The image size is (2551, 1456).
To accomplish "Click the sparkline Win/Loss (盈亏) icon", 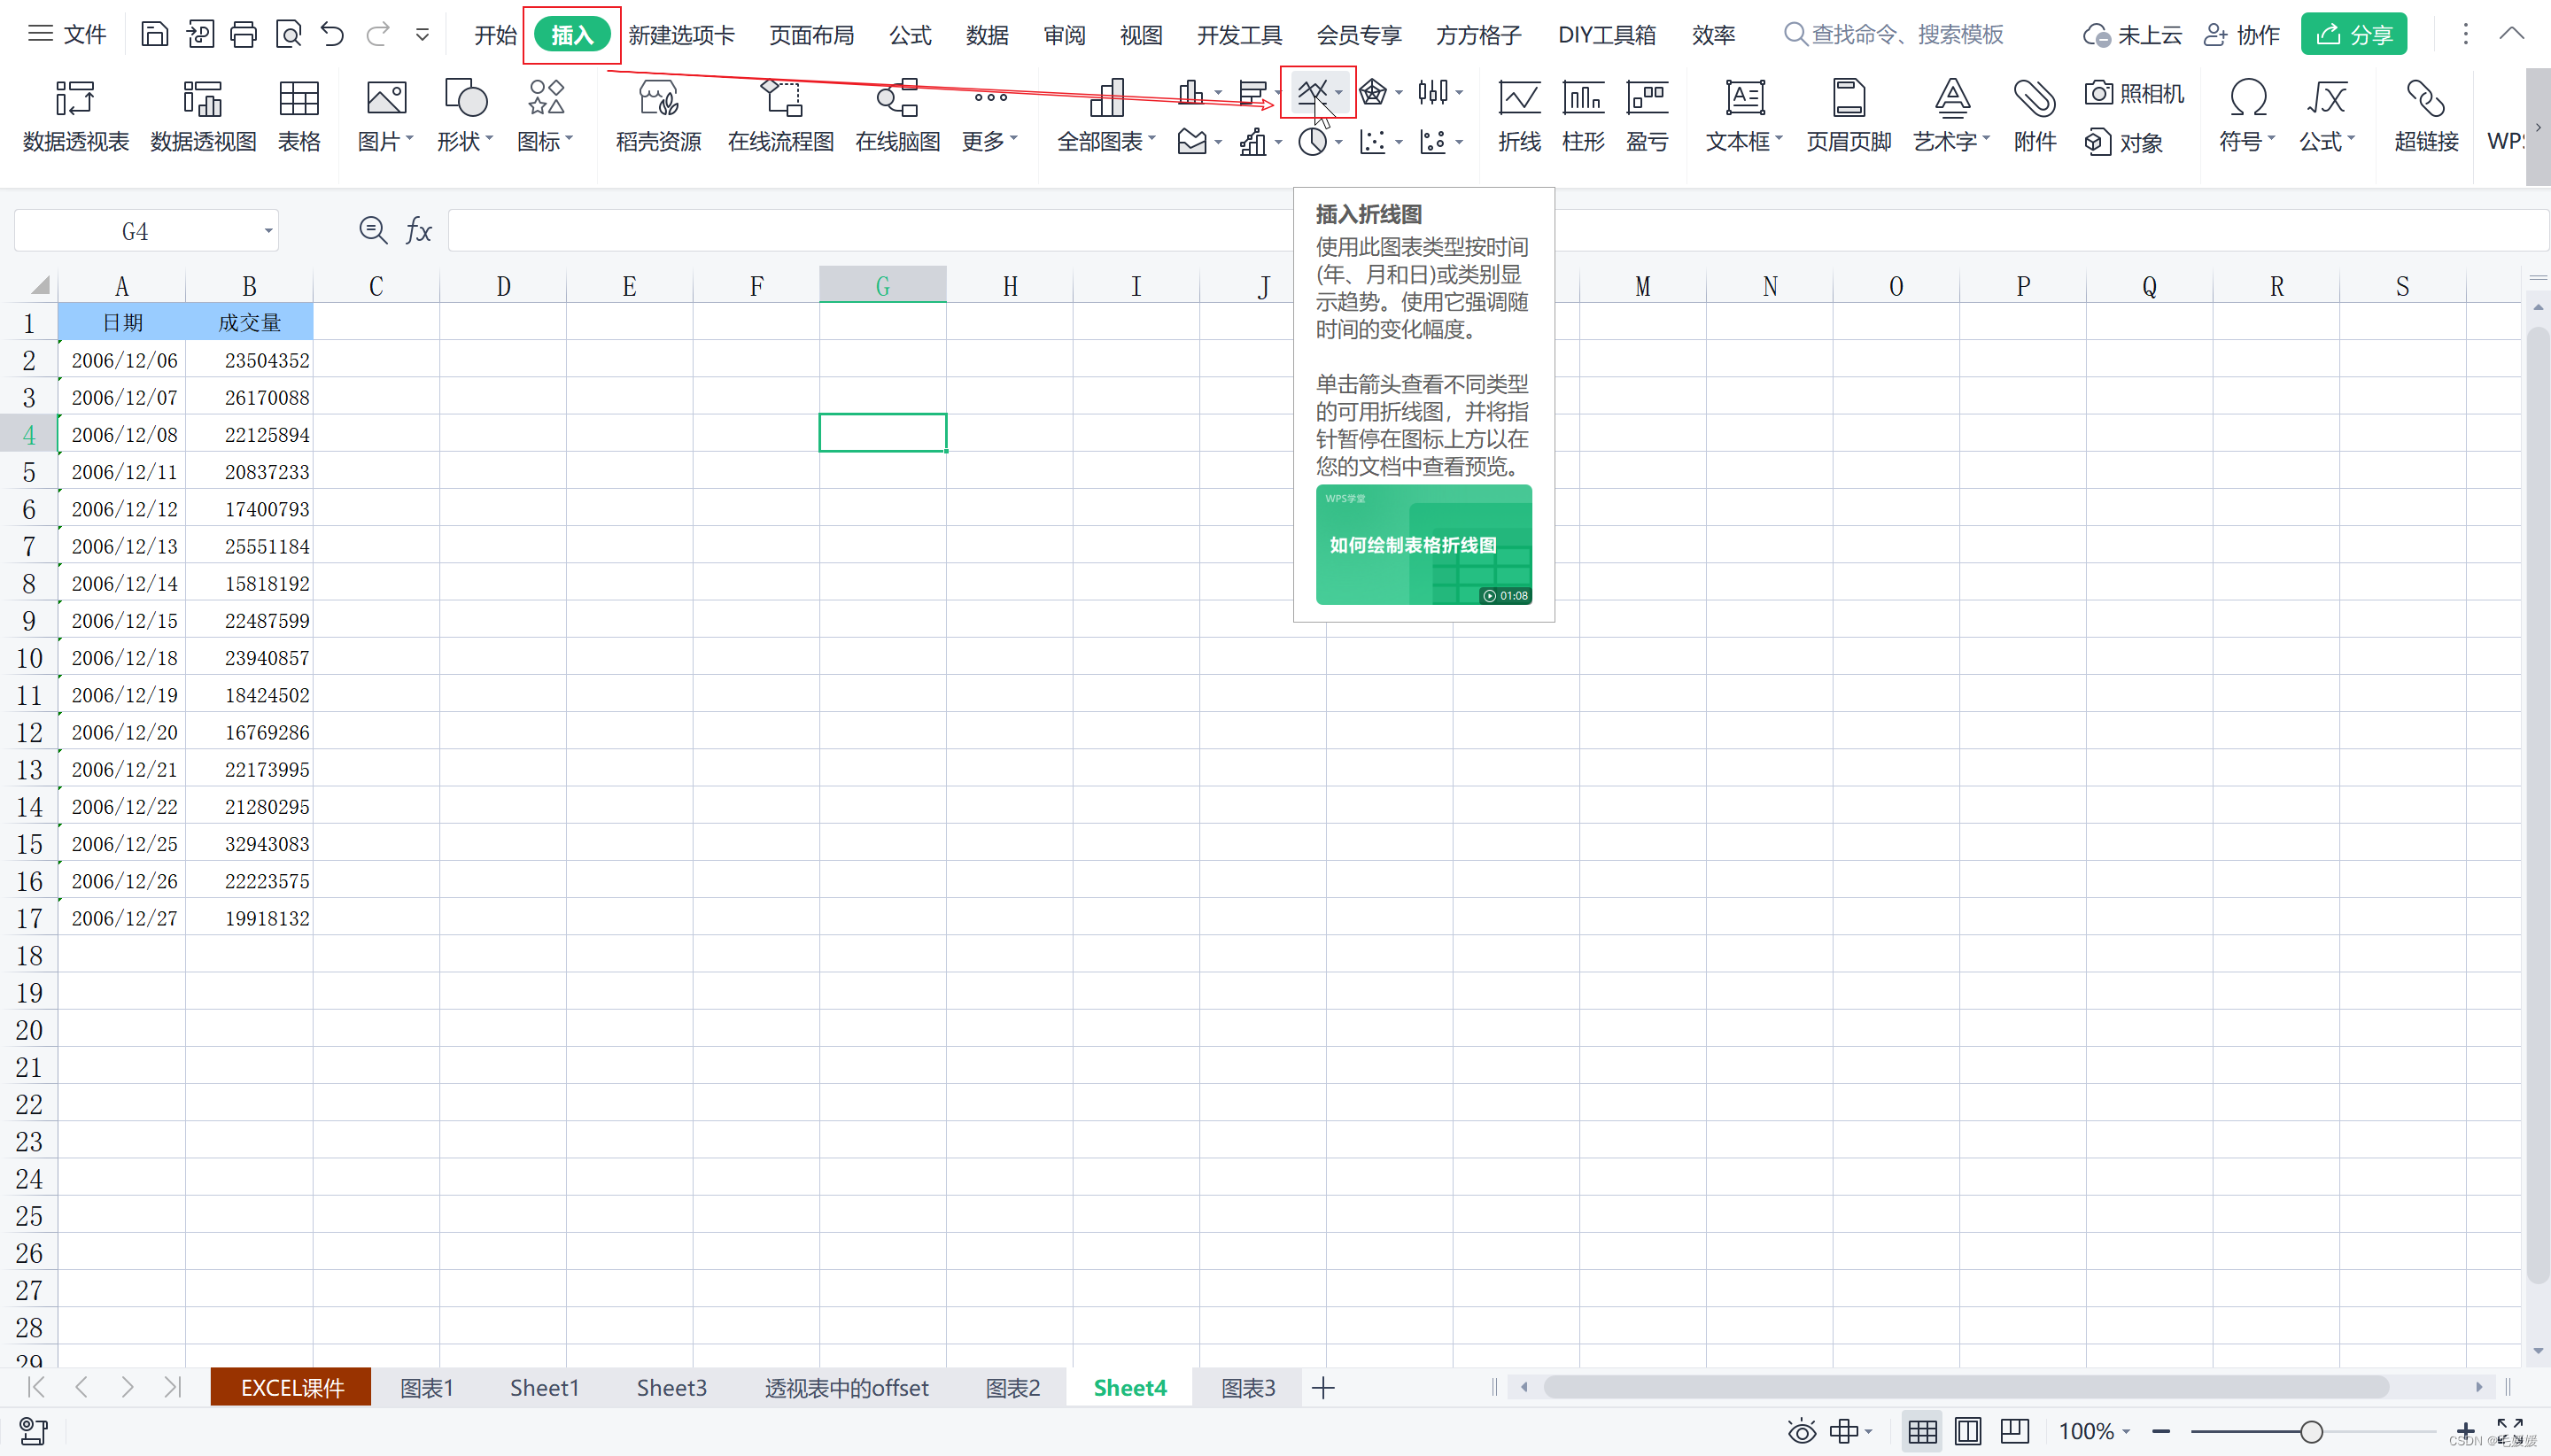I will click(1646, 116).
